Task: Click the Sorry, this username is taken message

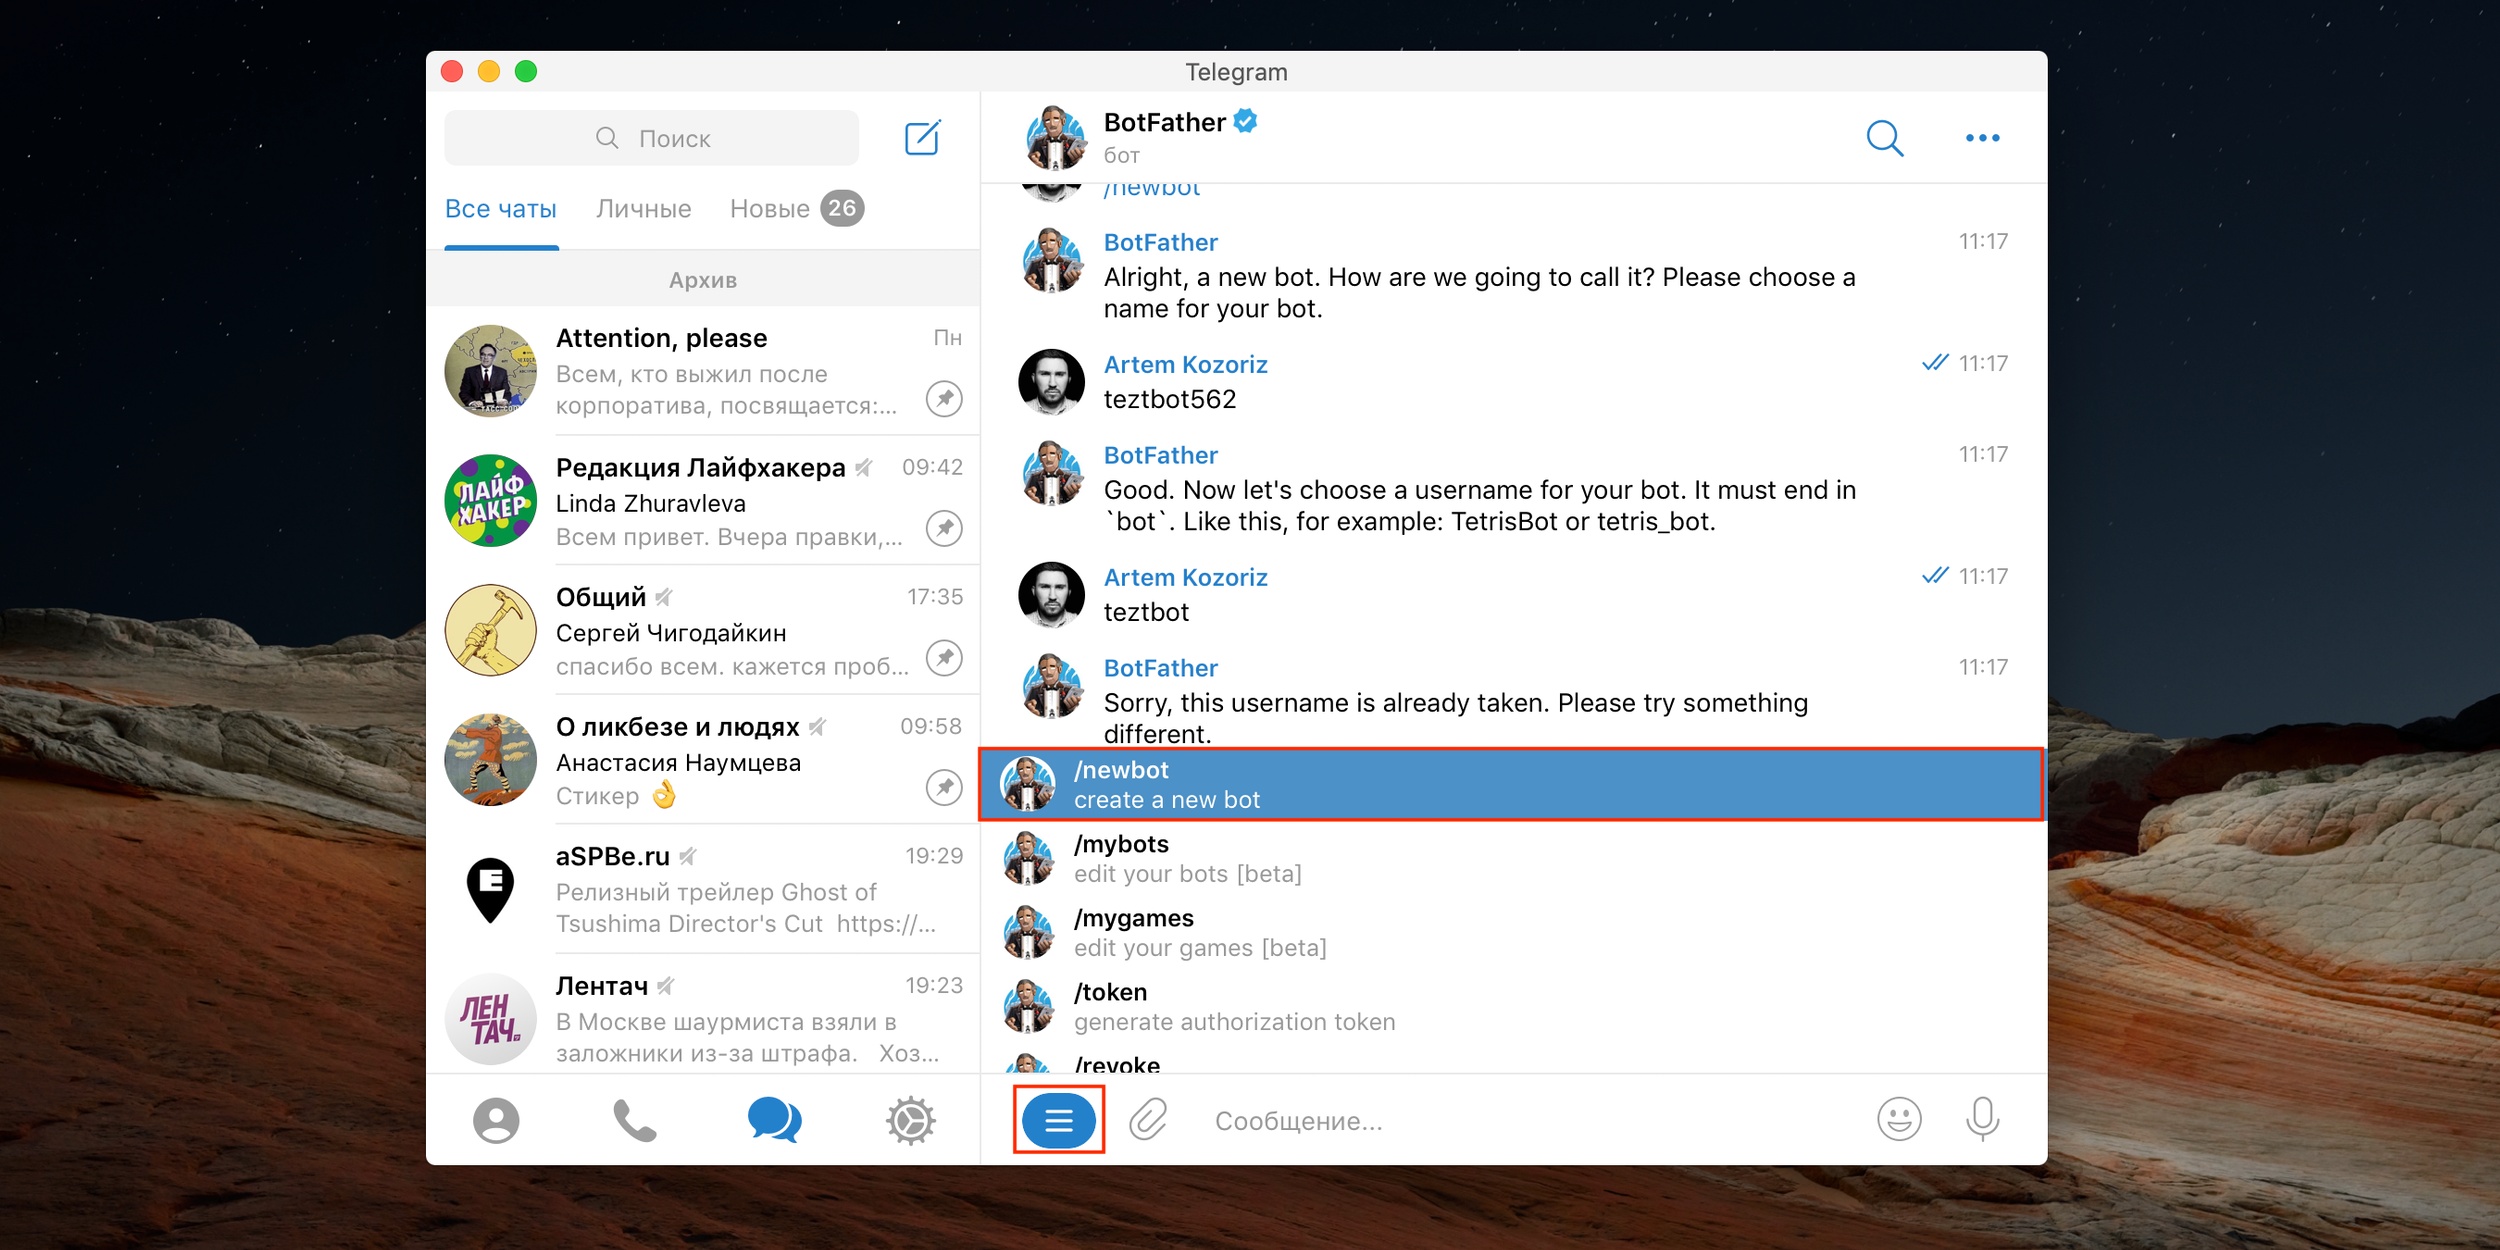Action: pyautogui.click(x=1455, y=719)
